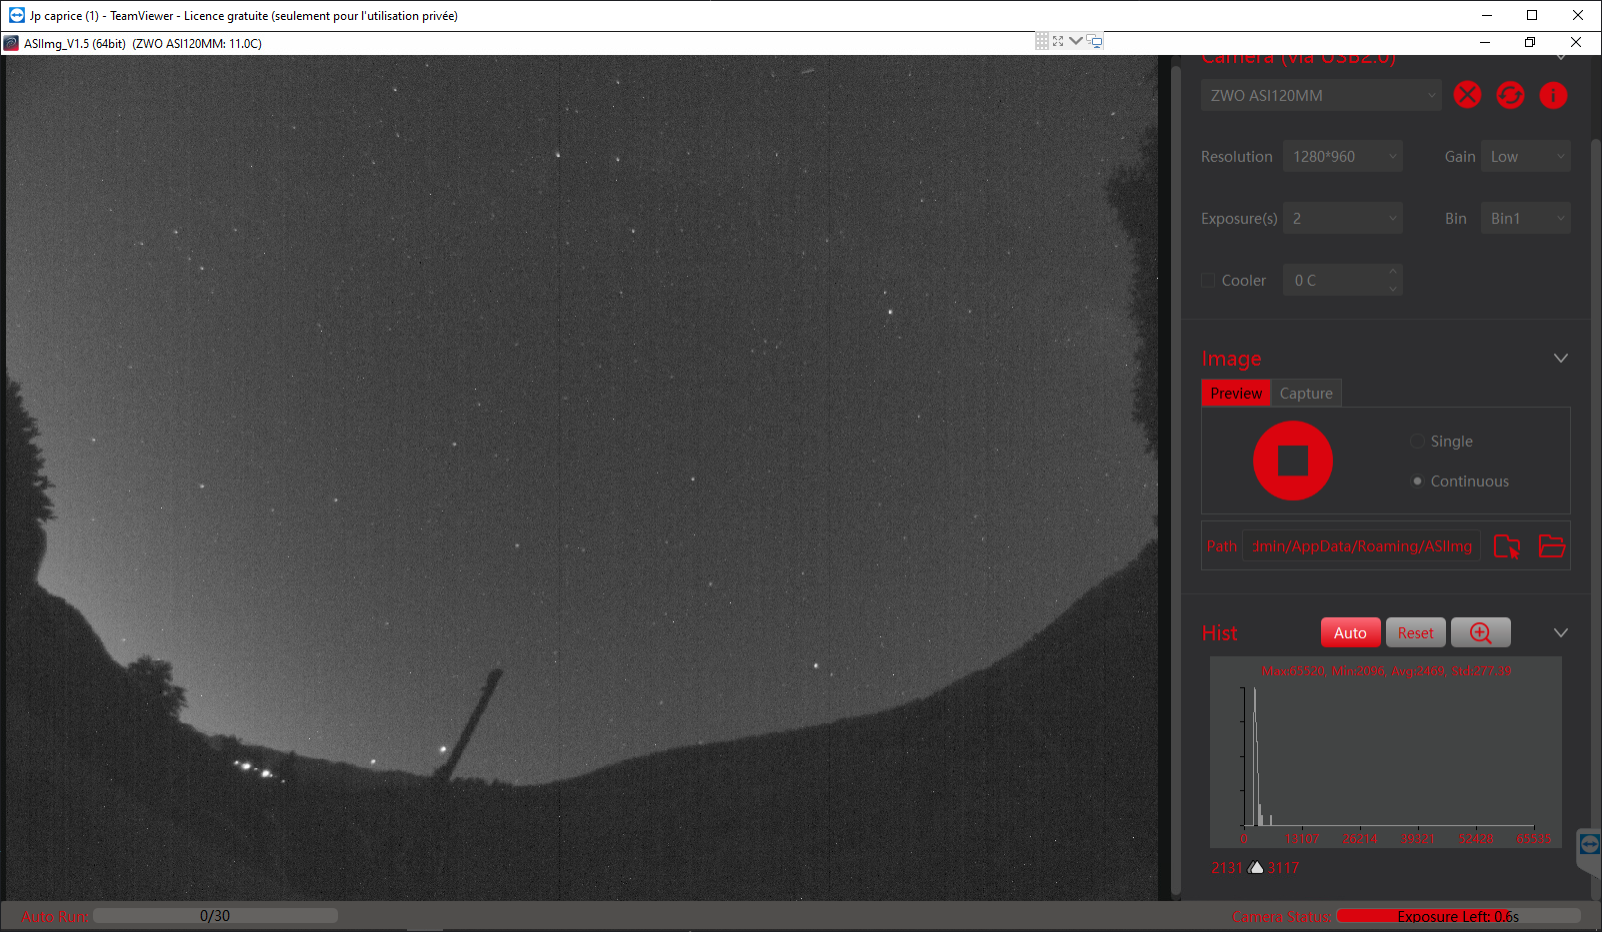Stop the continuous preview with the red stop button
The image size is (1602, 932).
1293,461
